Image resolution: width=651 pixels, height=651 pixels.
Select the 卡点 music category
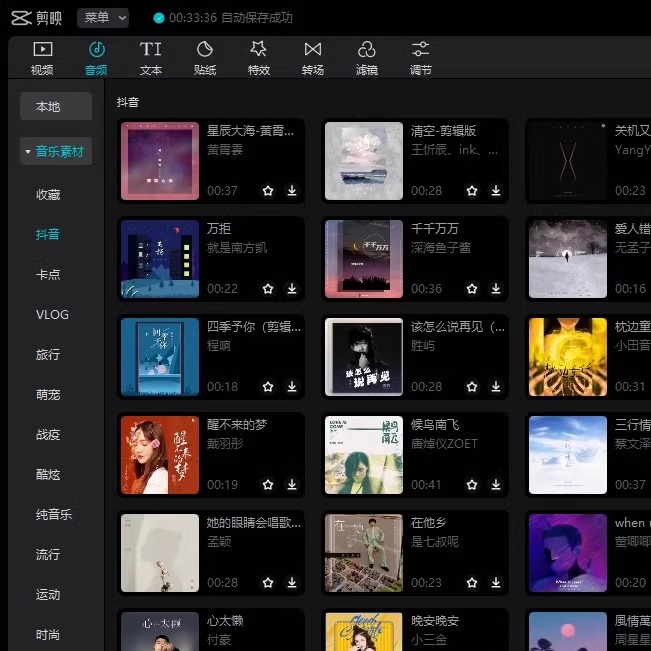tap(48, 274)
